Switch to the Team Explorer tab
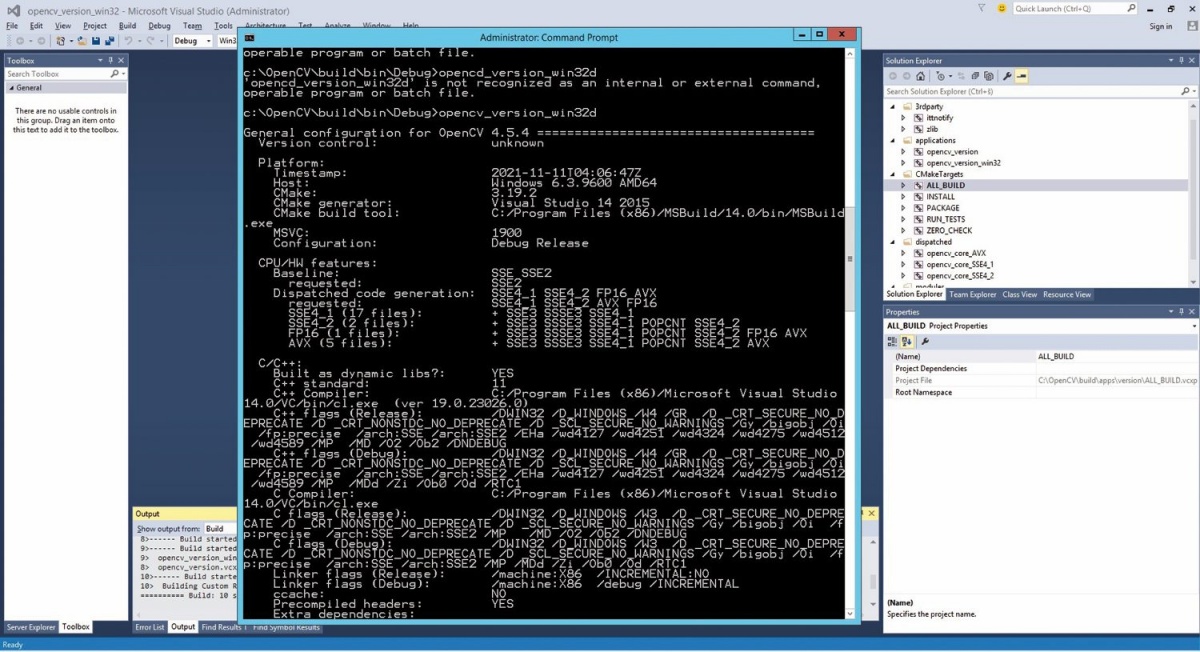The height and width of the screenshot is (652, 1200). point(973,294)
